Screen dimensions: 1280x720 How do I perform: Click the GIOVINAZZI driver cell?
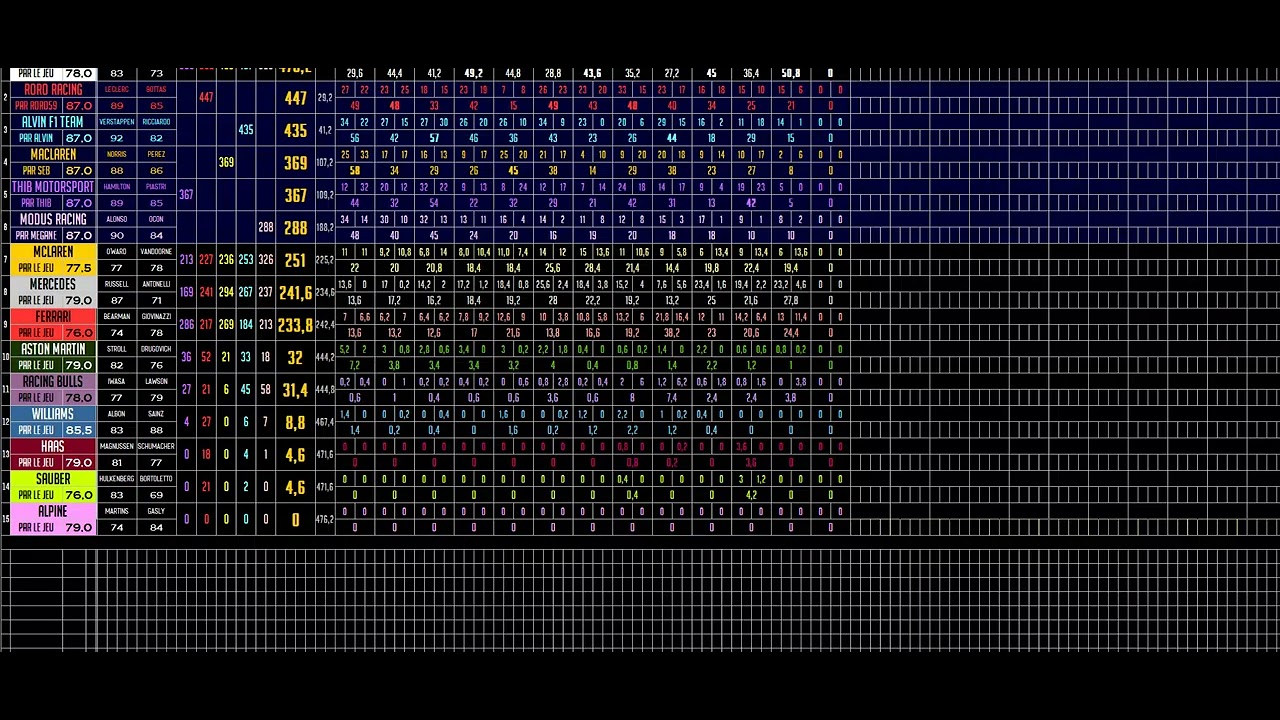(x=156, y=316)
